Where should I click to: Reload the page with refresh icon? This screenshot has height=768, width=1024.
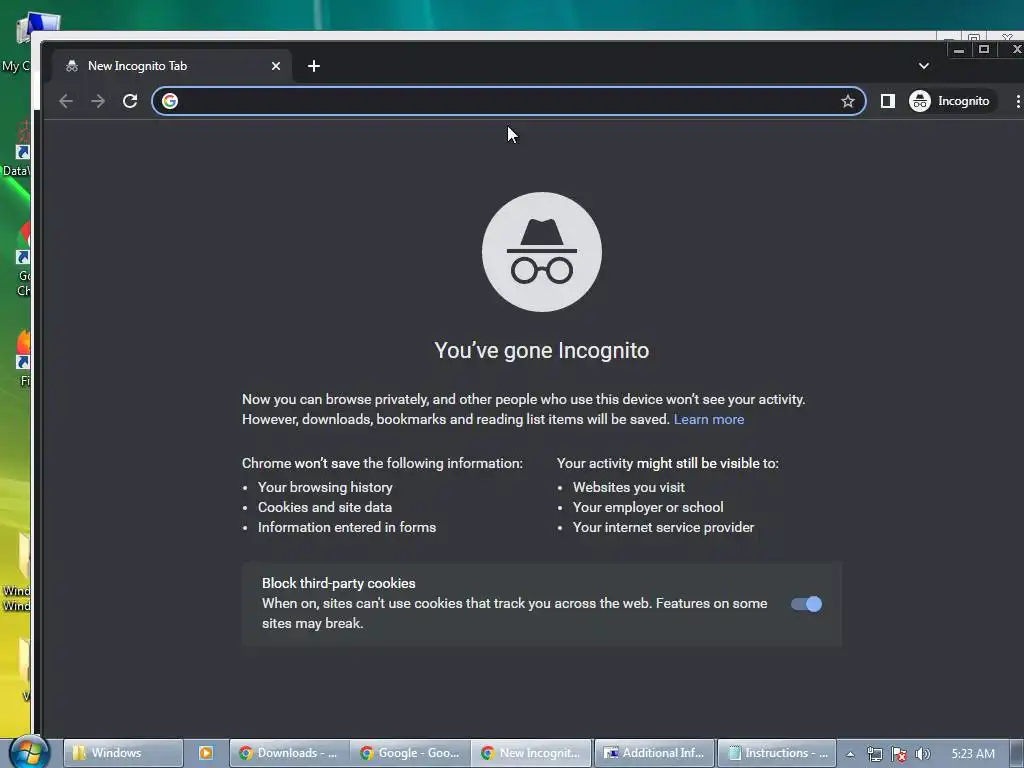[x=130, y=101]
